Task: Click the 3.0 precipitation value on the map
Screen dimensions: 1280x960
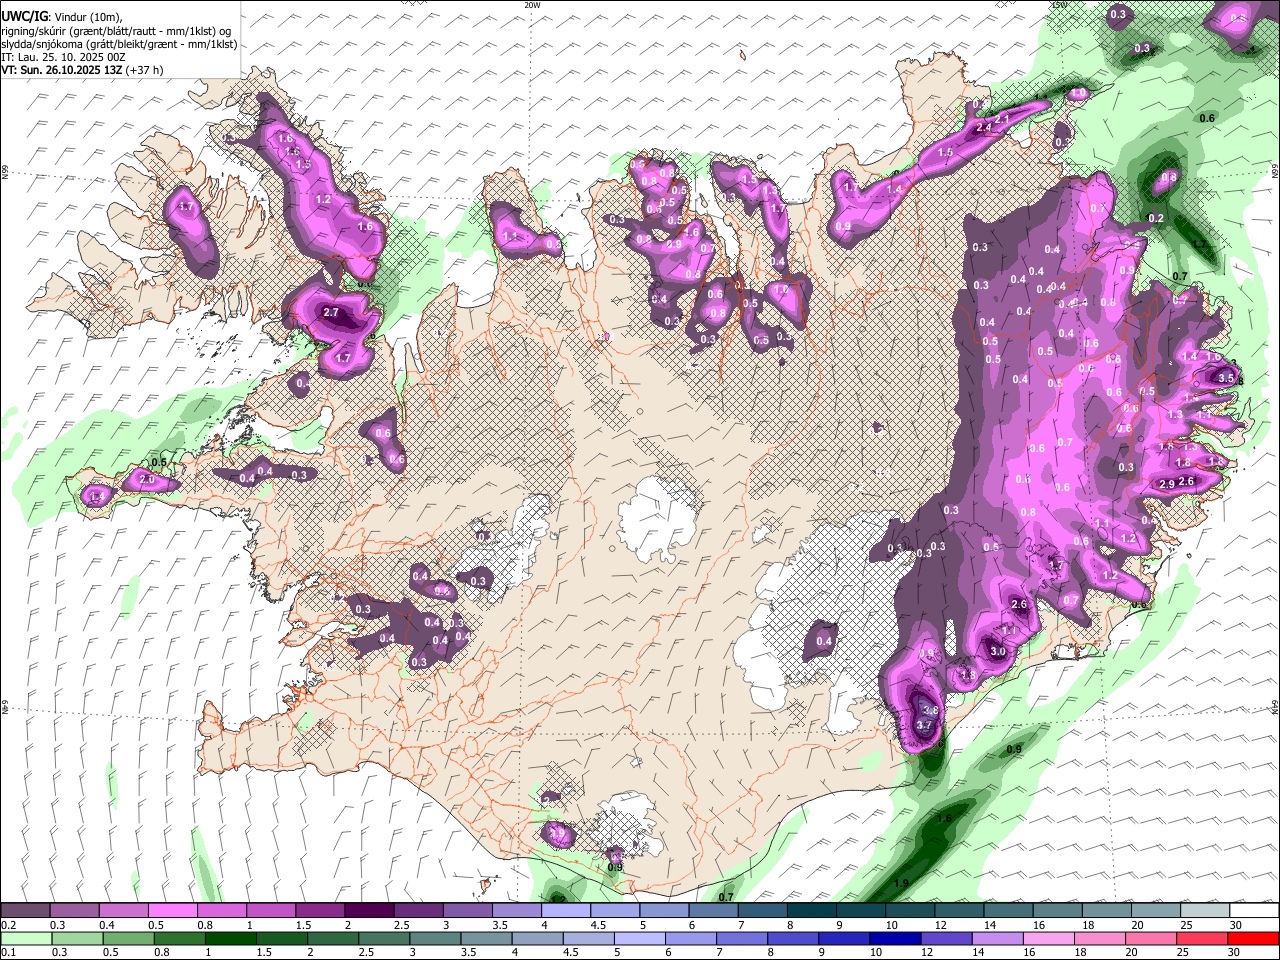Action: (997, 651)
